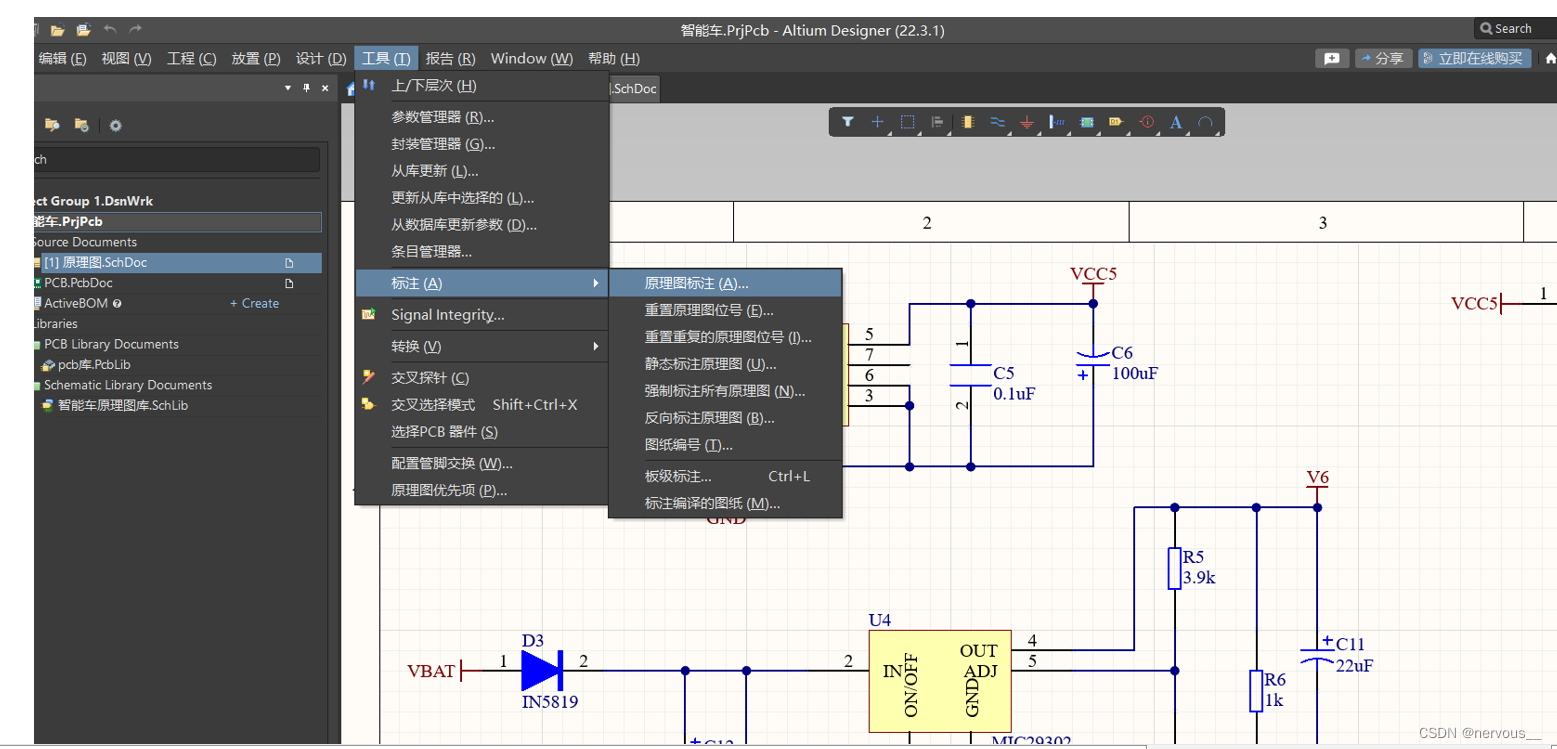Open the place part icon on the toolbar
The image size is (1557, 749).
968,122
